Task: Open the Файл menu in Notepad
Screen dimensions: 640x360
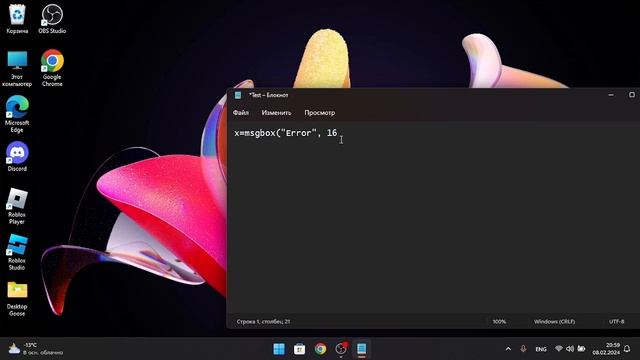Action: coord(241,113)
